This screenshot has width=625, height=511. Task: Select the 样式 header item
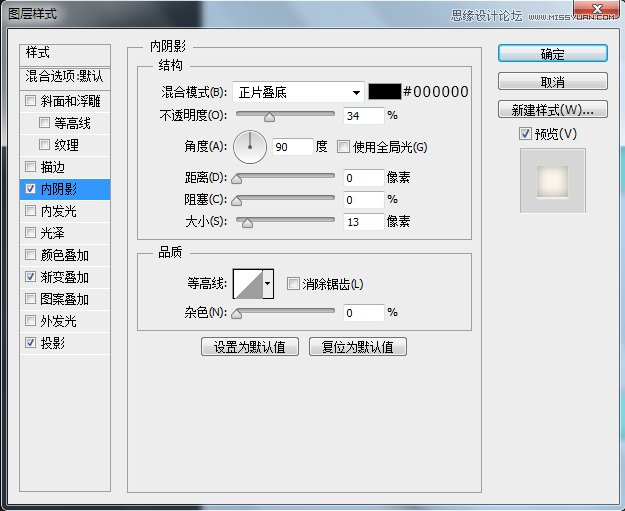tap(65, 55)
